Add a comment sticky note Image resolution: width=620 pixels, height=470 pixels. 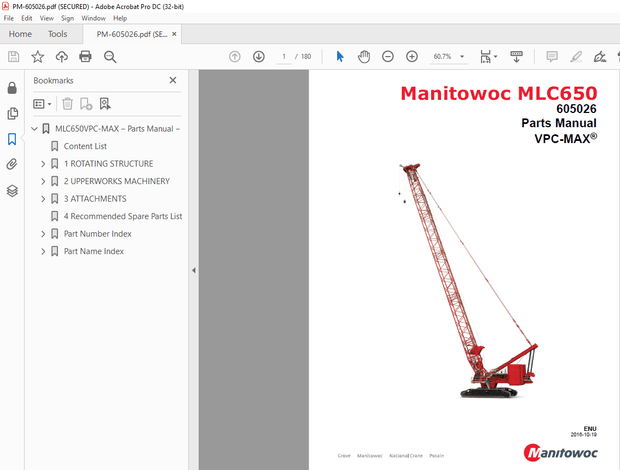pos(552,57)
